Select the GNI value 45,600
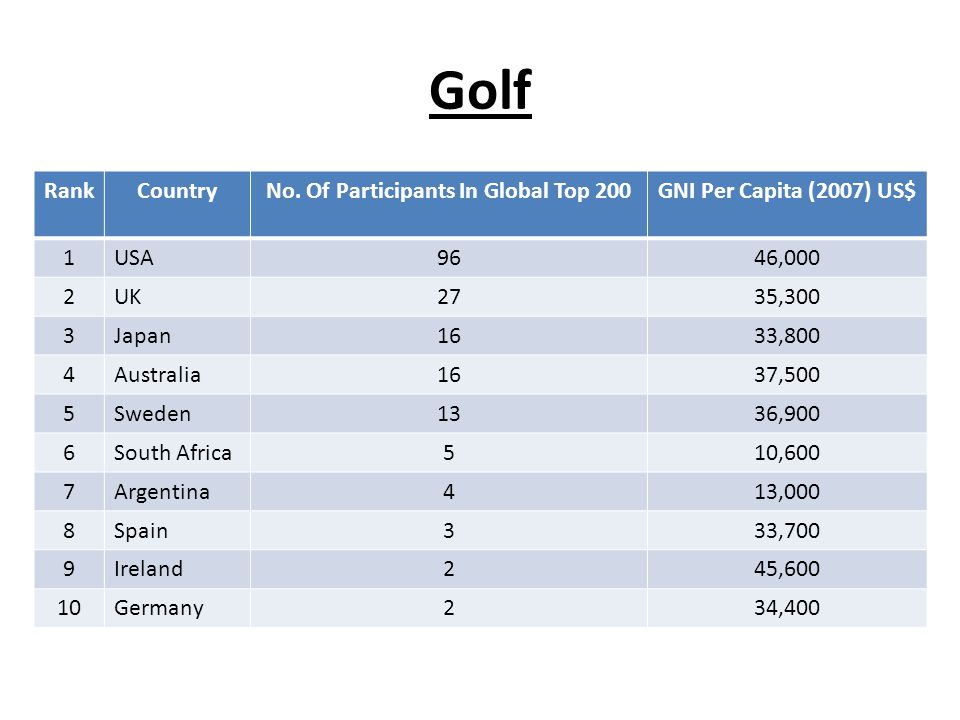Viewport: 960px width, 720px height. click(787, 569)
